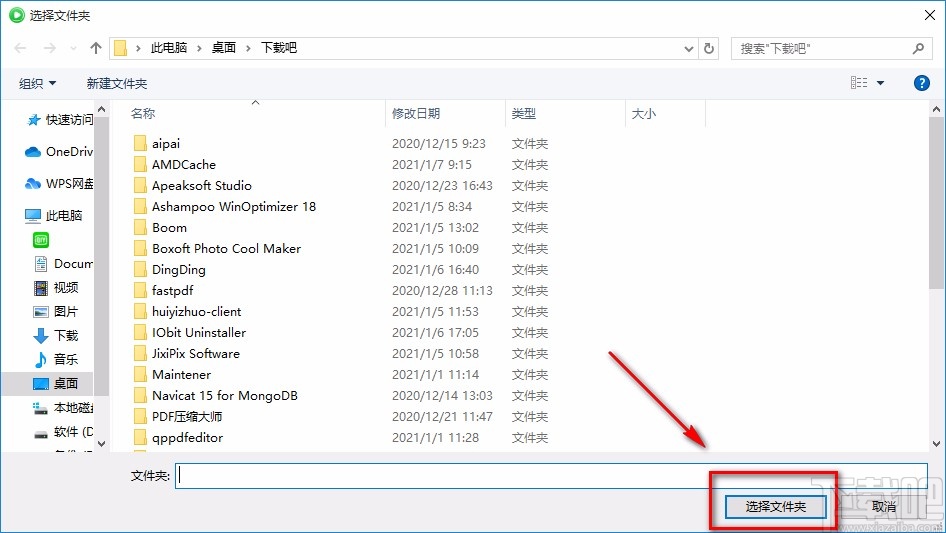Click the 文件夹 name input field
946x533 pixels.
(x=551, y=476)
